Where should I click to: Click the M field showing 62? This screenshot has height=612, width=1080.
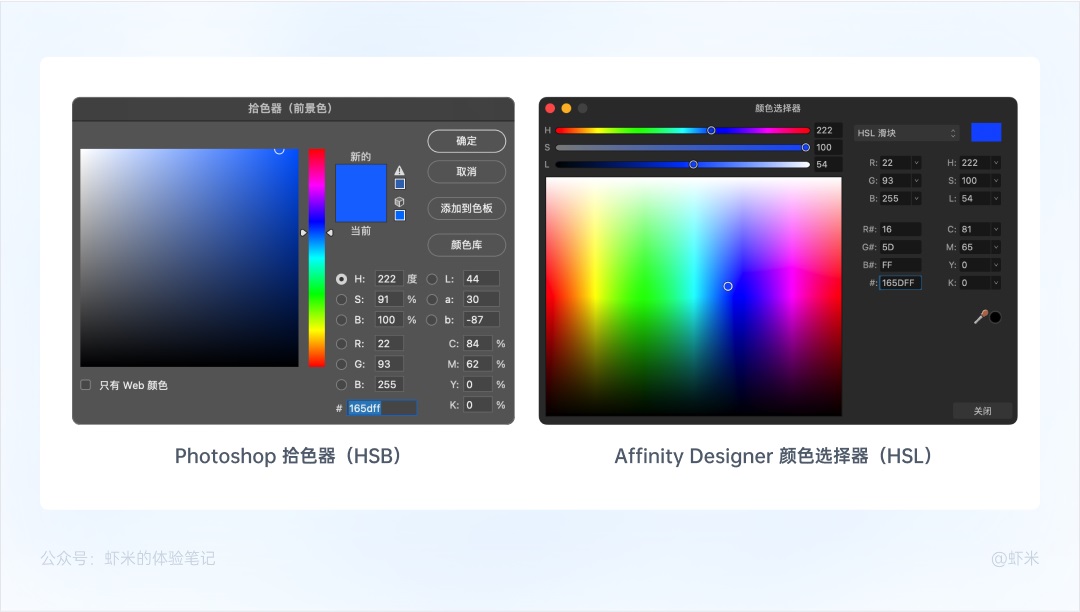(x=478, y=364)
